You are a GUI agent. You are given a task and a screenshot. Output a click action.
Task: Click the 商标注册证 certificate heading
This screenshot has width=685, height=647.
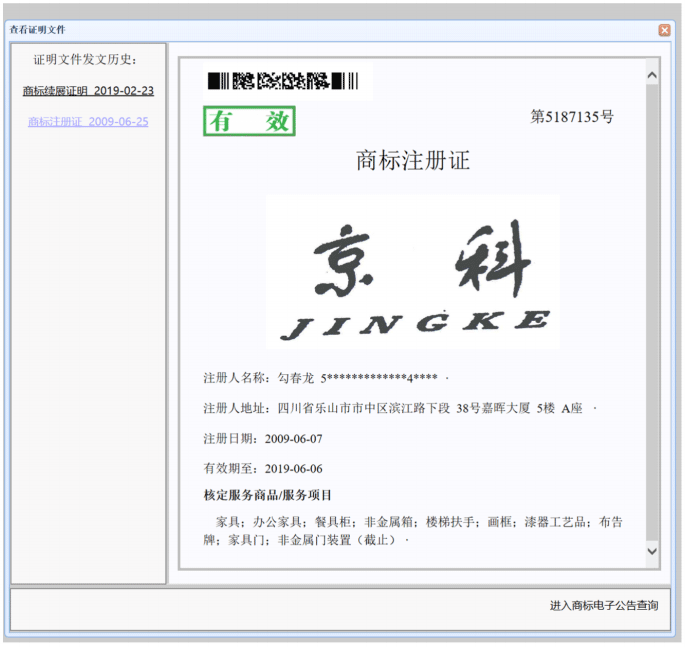click(x=412, y=161)
